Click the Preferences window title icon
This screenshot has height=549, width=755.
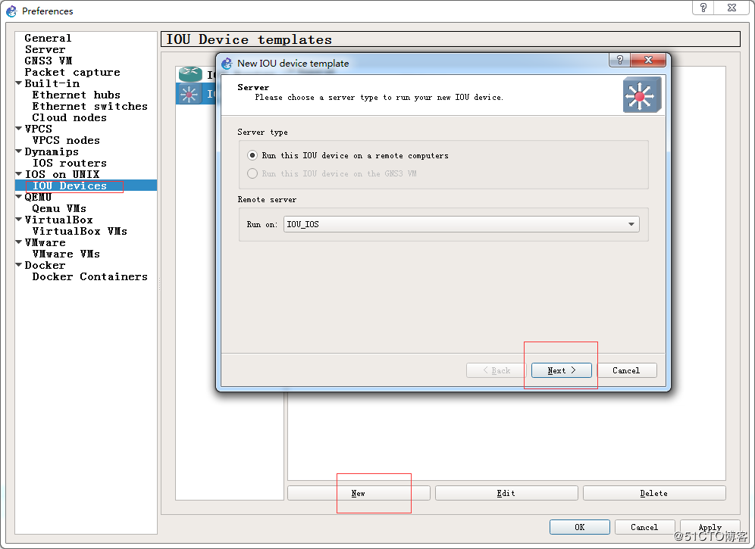point(12,11)
